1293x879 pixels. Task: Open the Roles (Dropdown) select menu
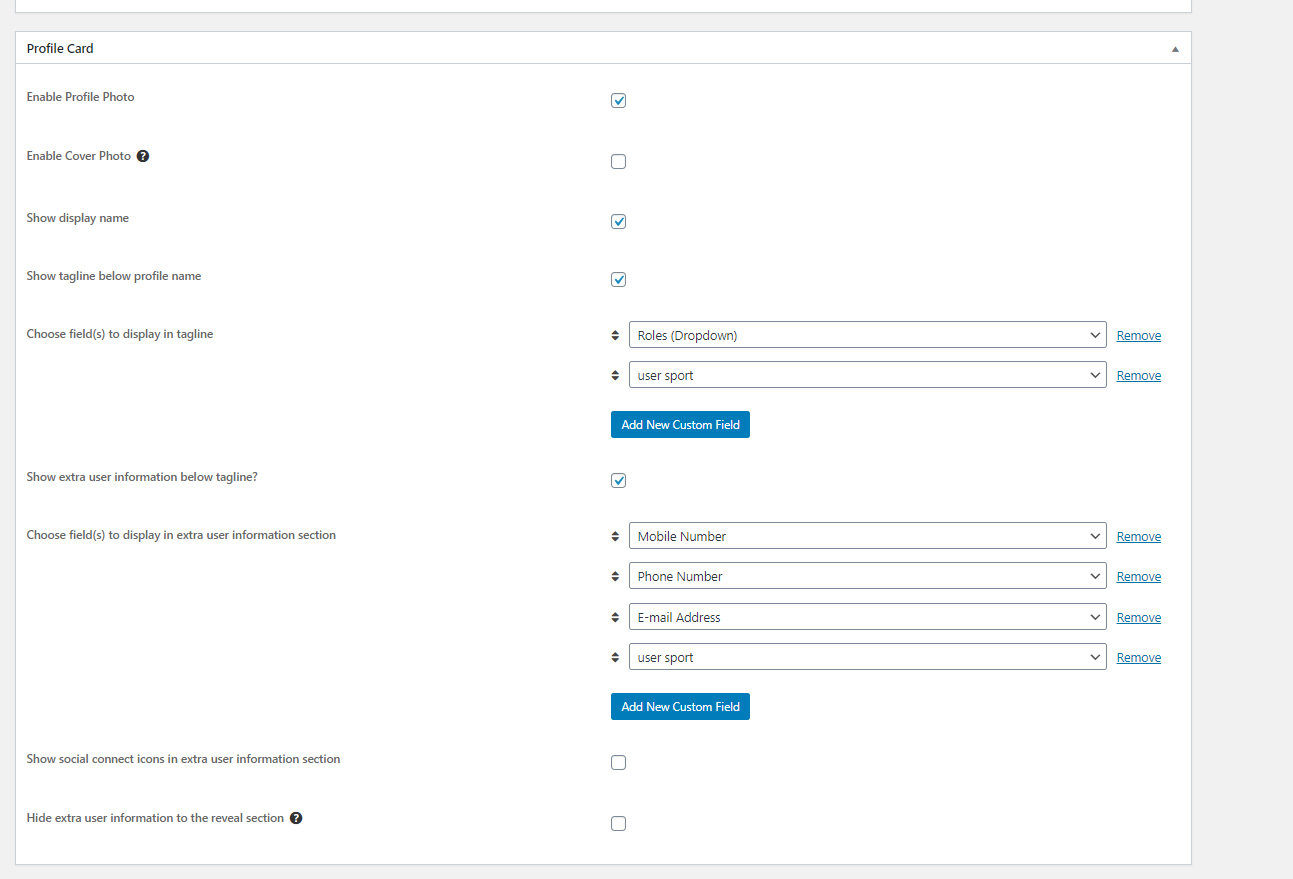point(867,336)
